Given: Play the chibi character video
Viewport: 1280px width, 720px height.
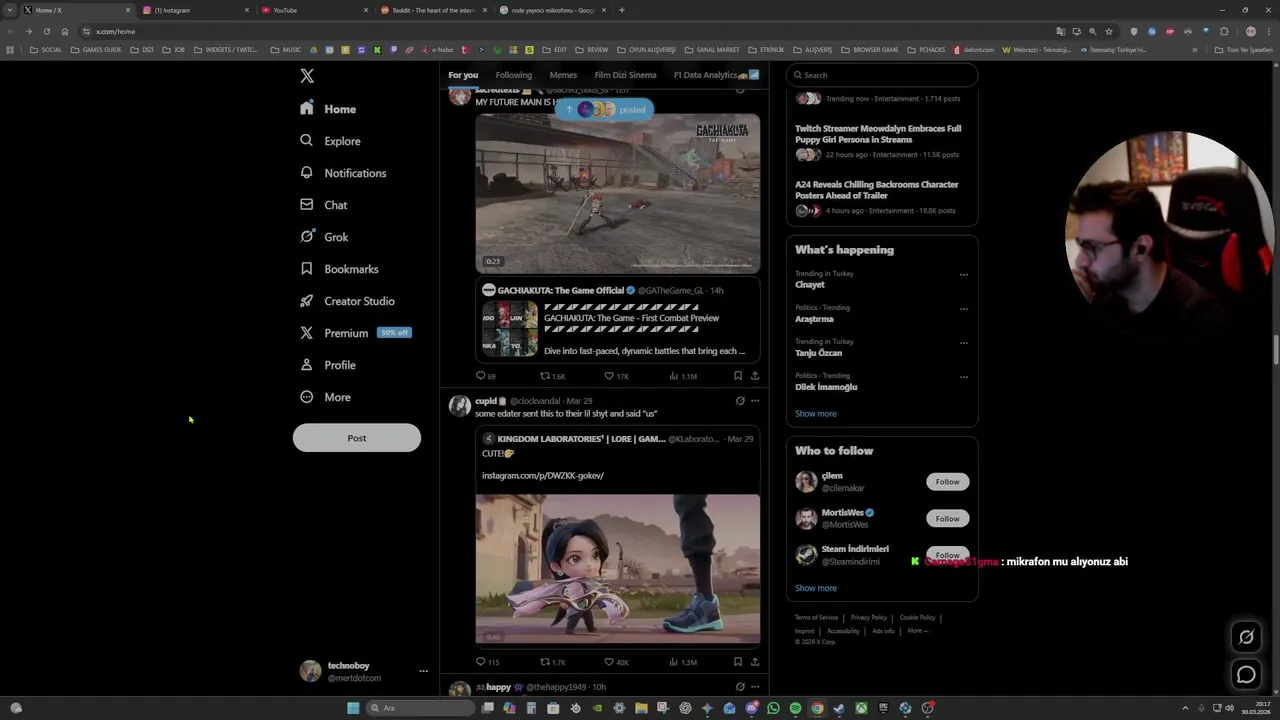Looking at the screenshot, I should [x=618, y=569].
